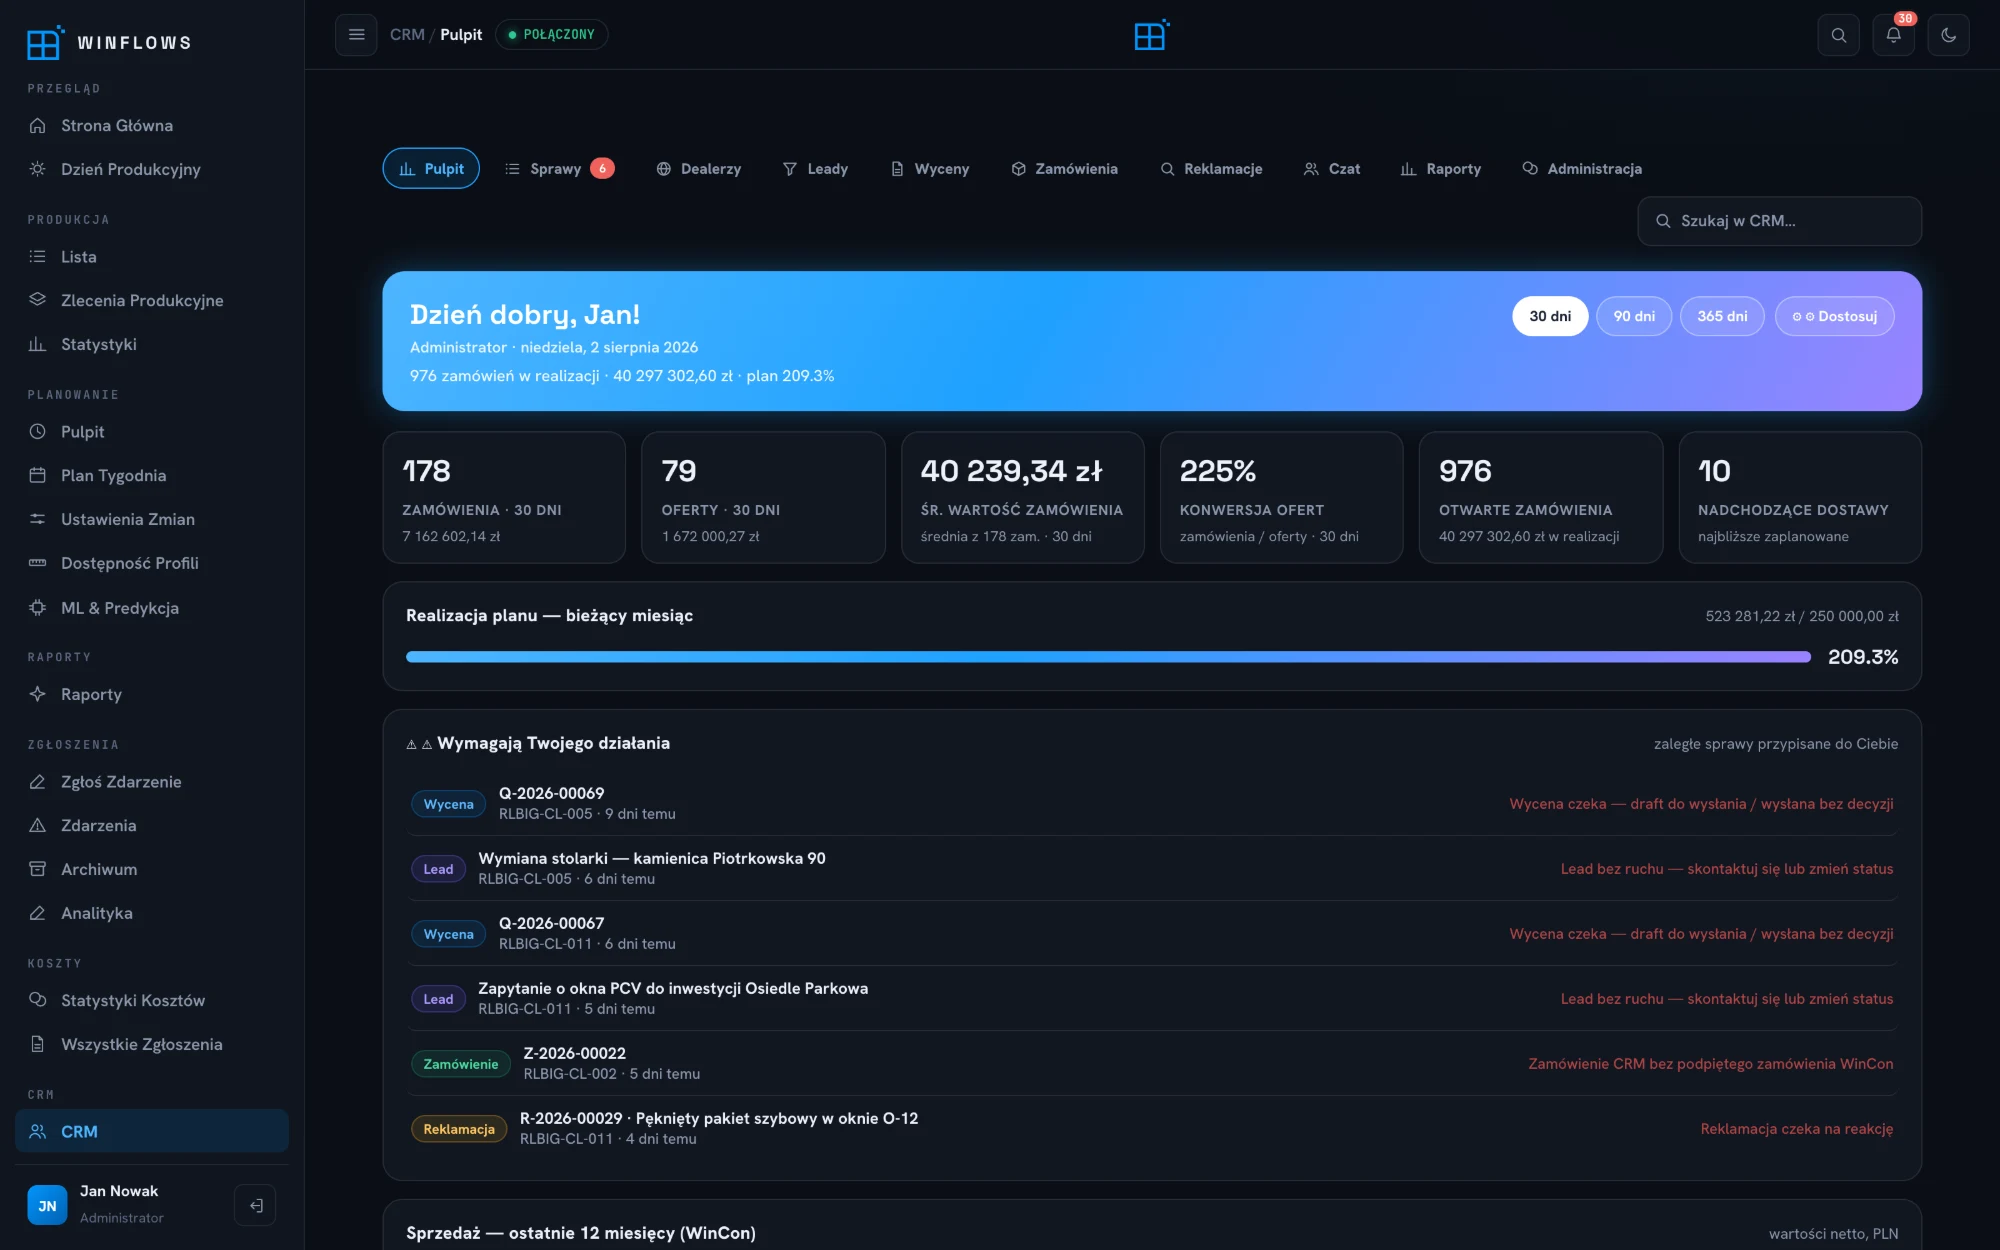Open quote Q-2026-00067 row
Viewport: 2000px width, 1250px height.
[1152, 933]
